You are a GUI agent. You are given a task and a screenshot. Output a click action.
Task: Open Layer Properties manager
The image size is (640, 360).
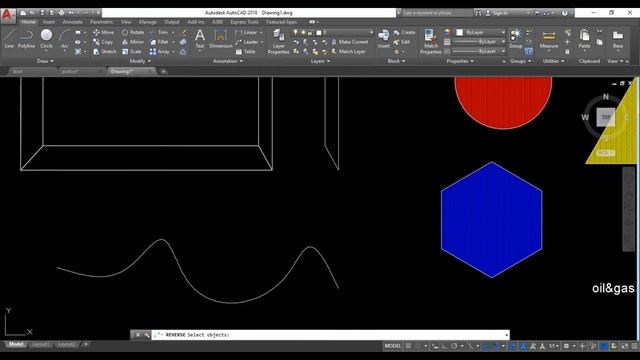278,41
